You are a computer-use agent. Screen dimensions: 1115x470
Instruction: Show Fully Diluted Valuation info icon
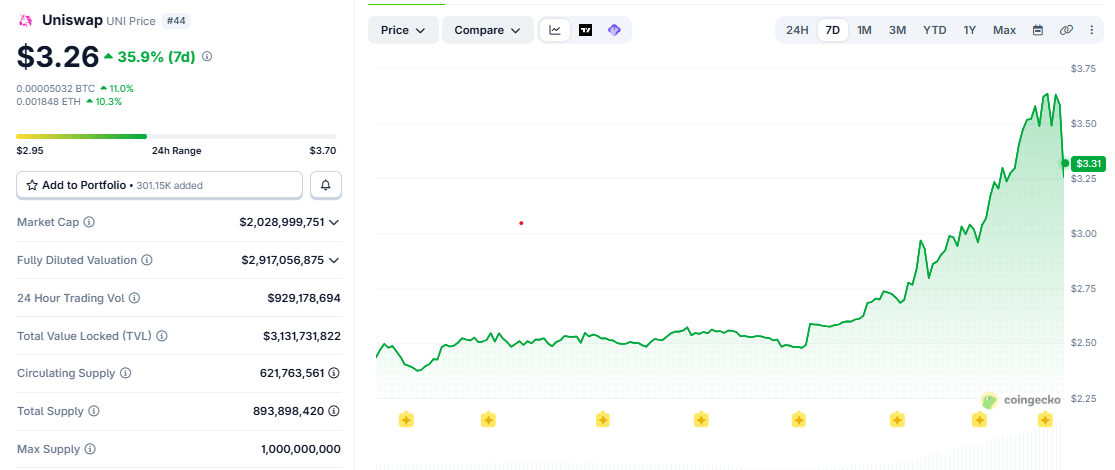pos(146,260)
